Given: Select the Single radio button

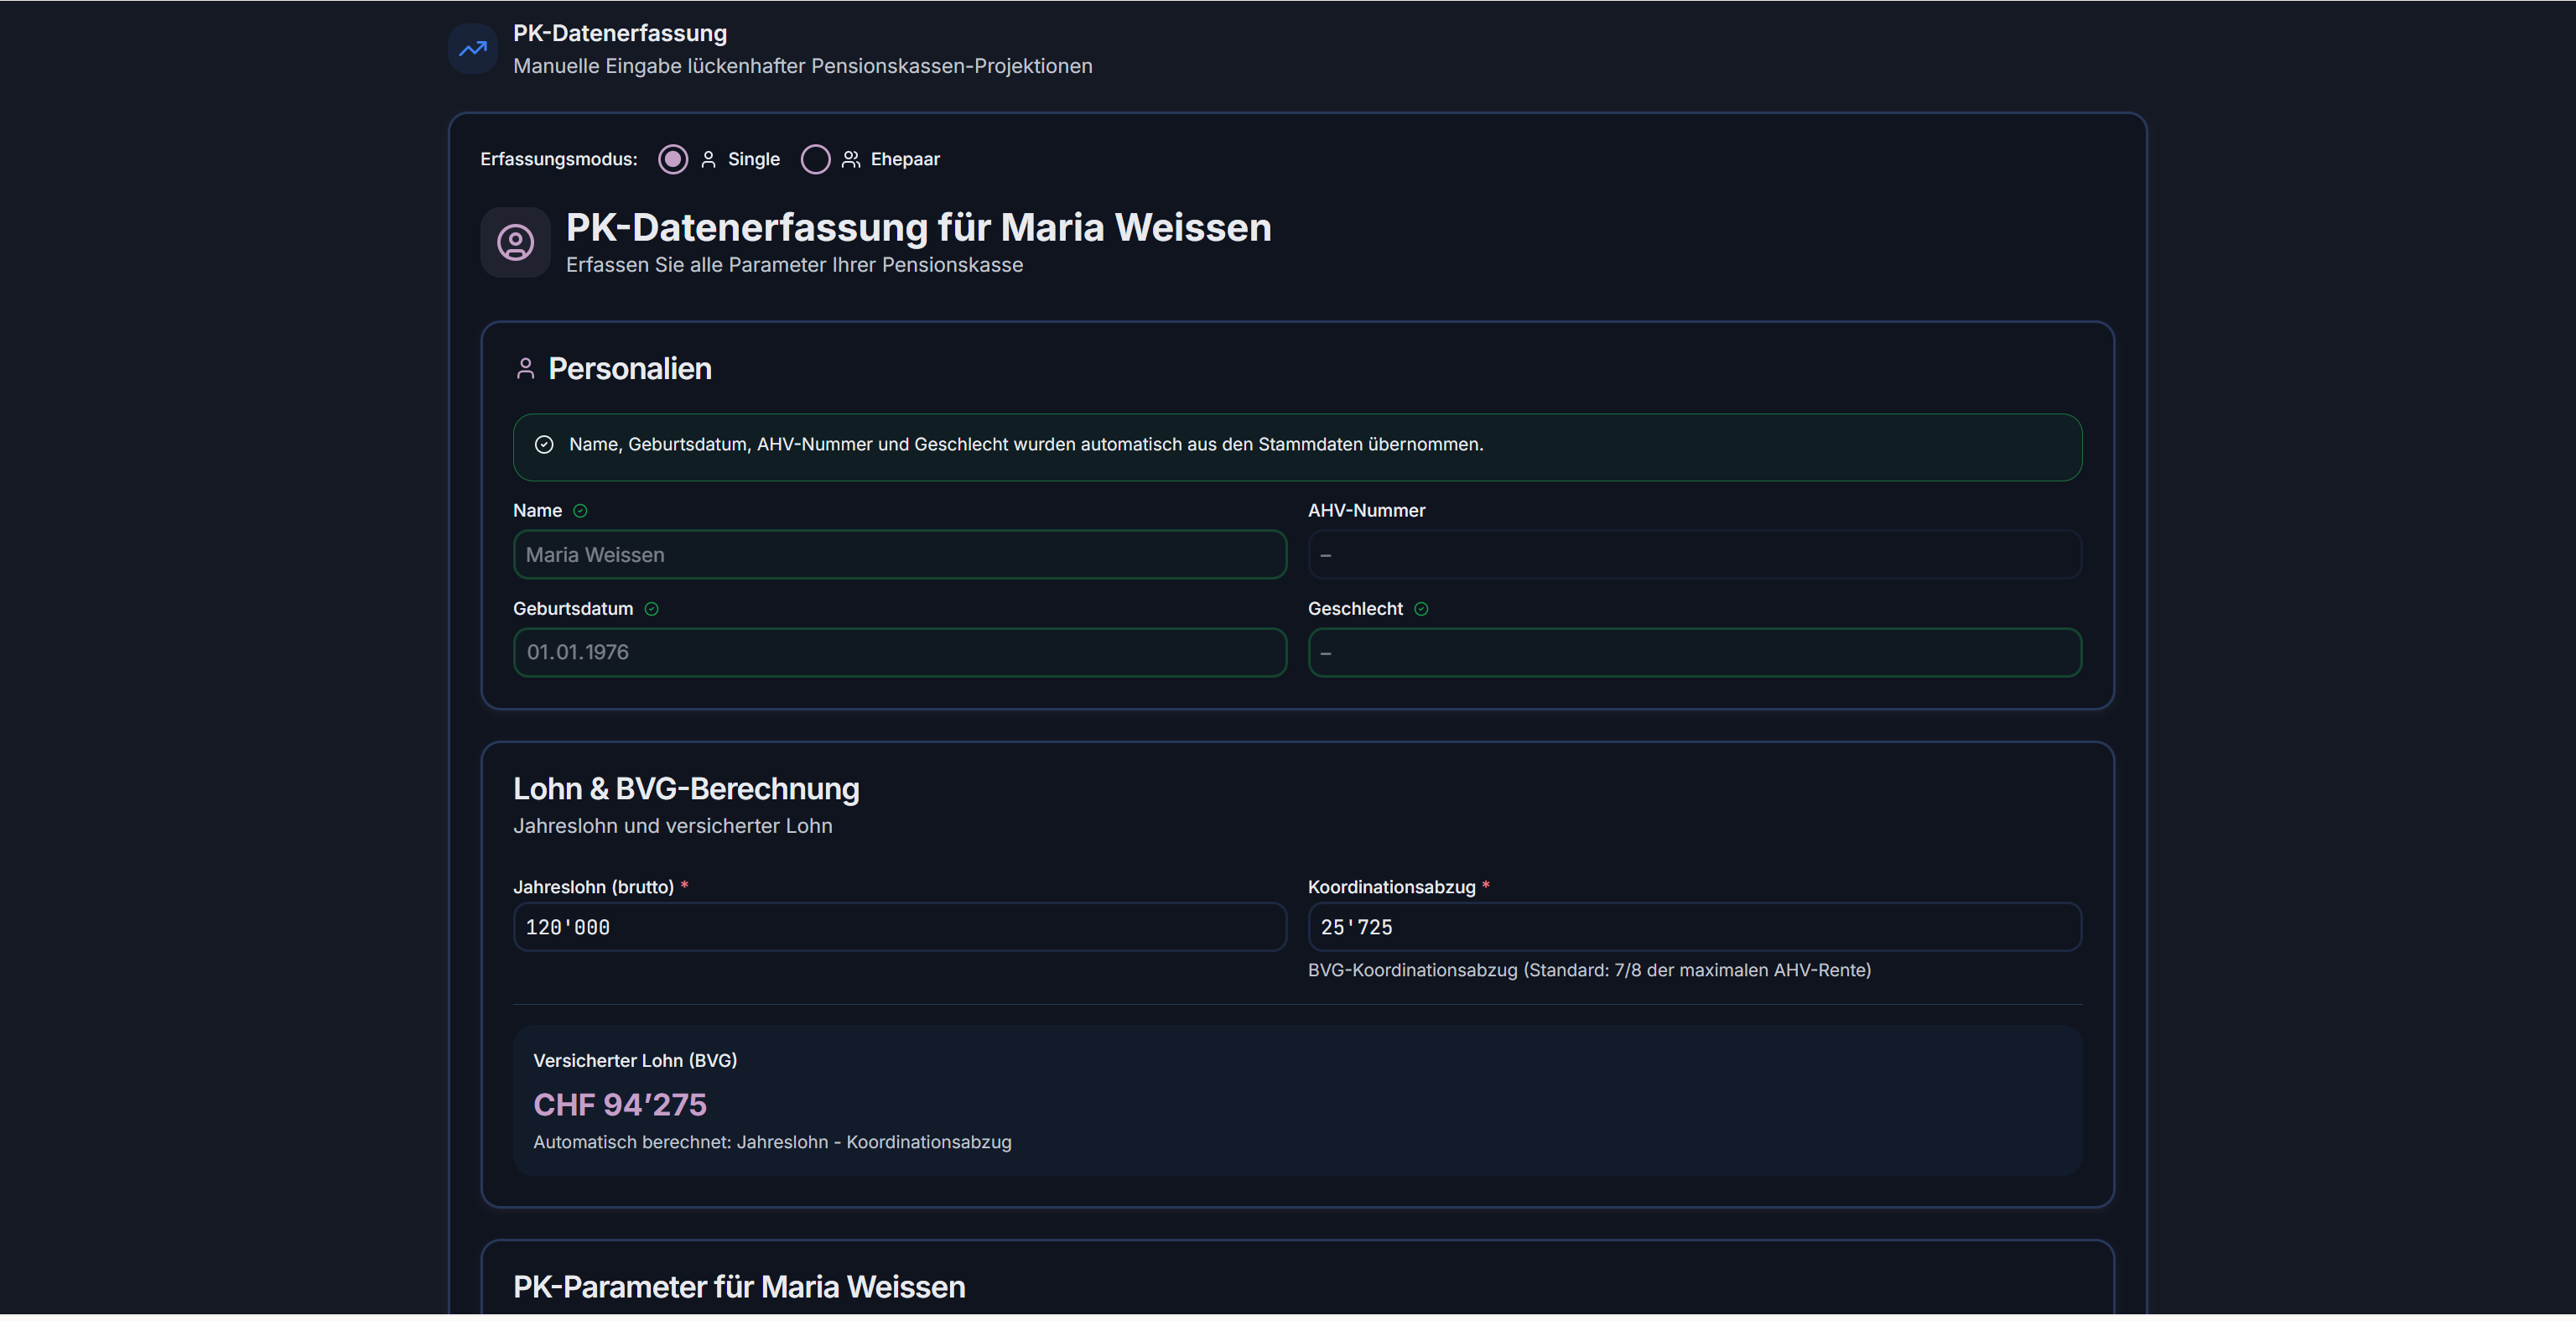Looking at the screenshot, I should coord(673,160).
